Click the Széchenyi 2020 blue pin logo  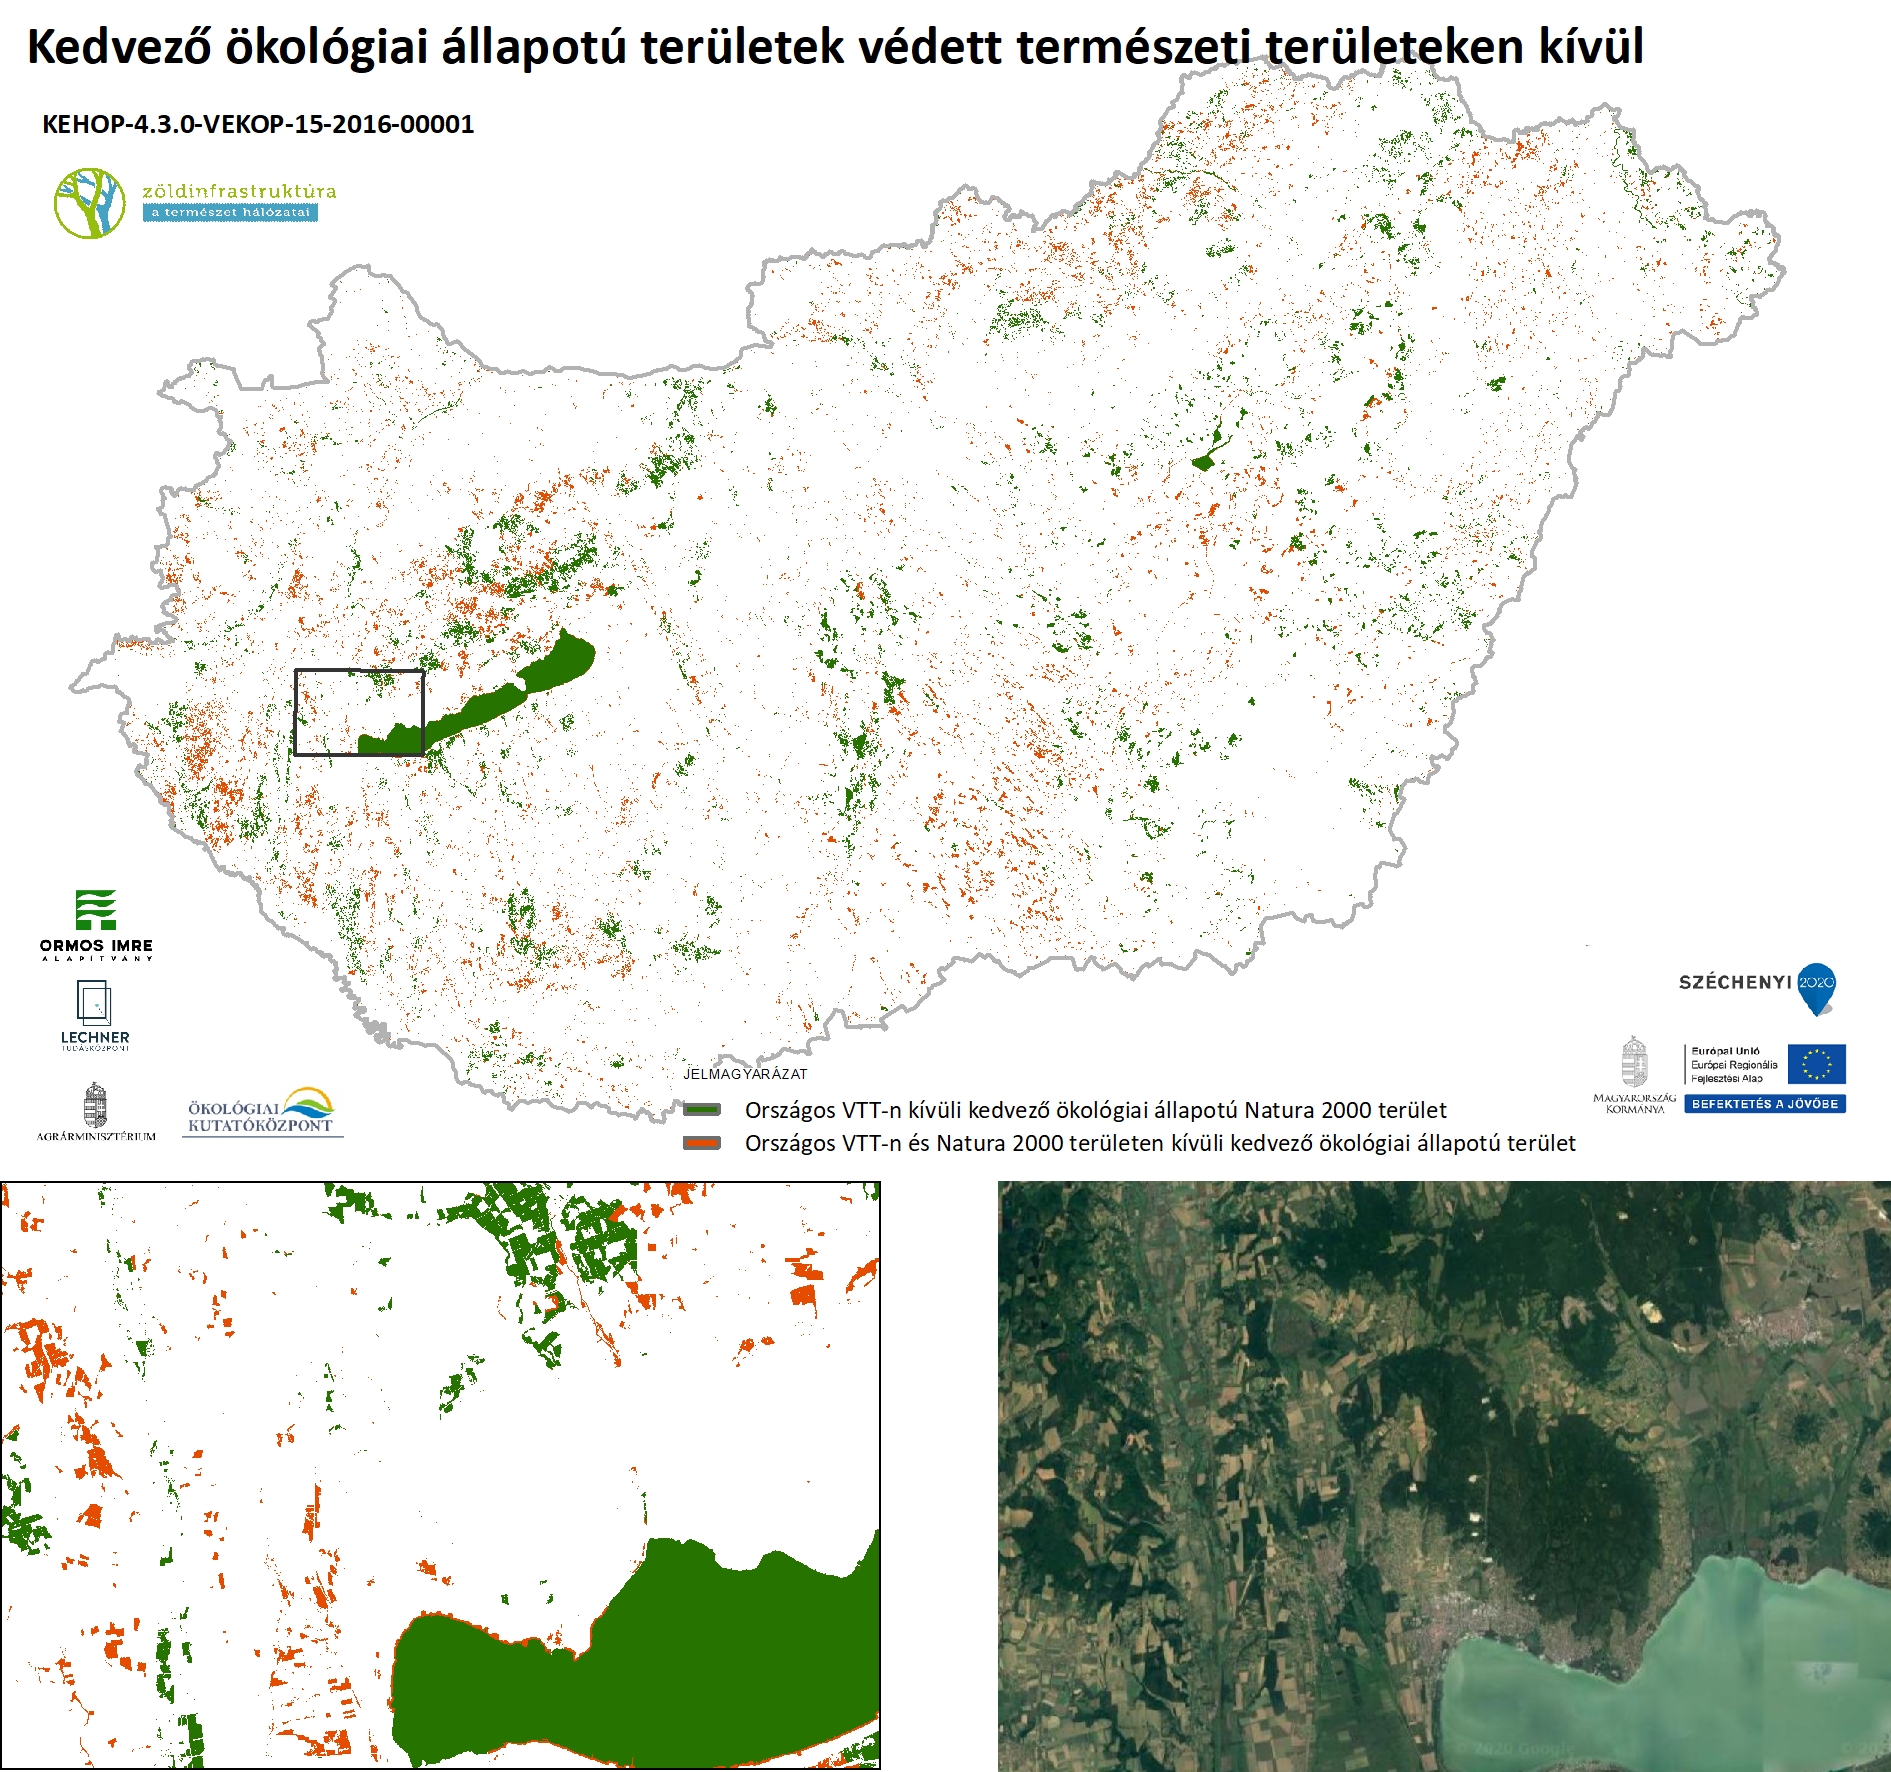1816,987
